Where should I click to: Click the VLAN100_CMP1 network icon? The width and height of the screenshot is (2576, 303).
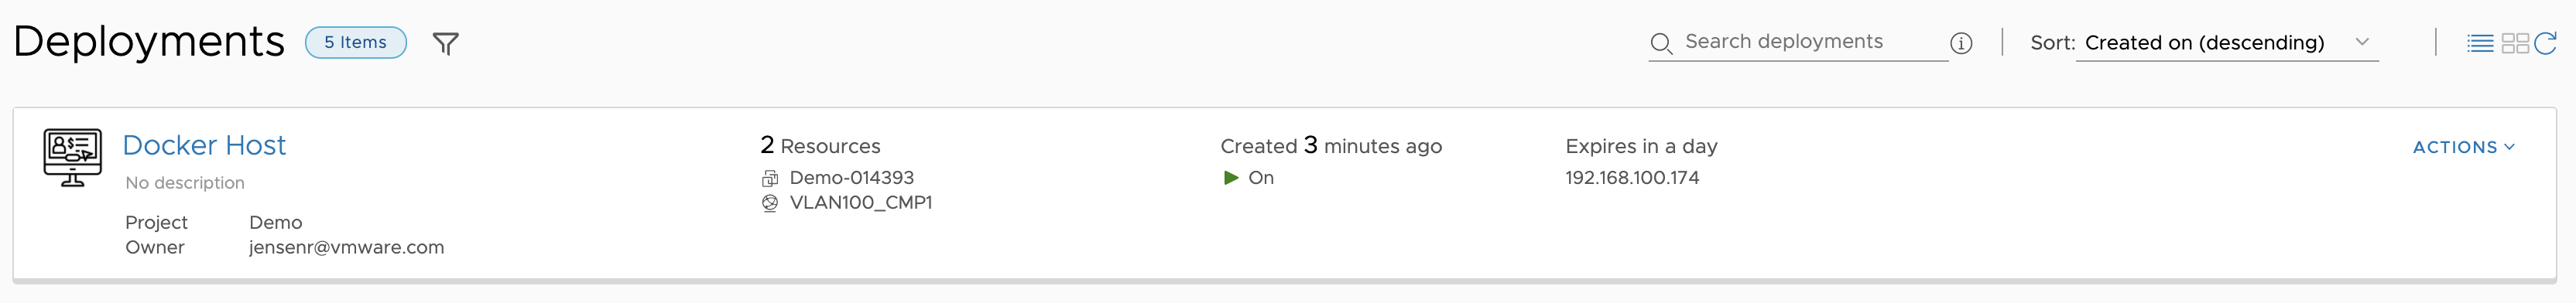[769, 203]
